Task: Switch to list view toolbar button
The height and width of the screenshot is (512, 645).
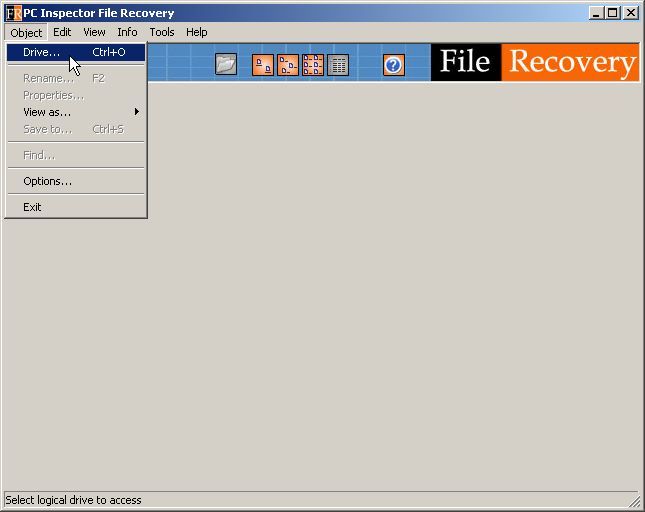Action: click(313, 65)
